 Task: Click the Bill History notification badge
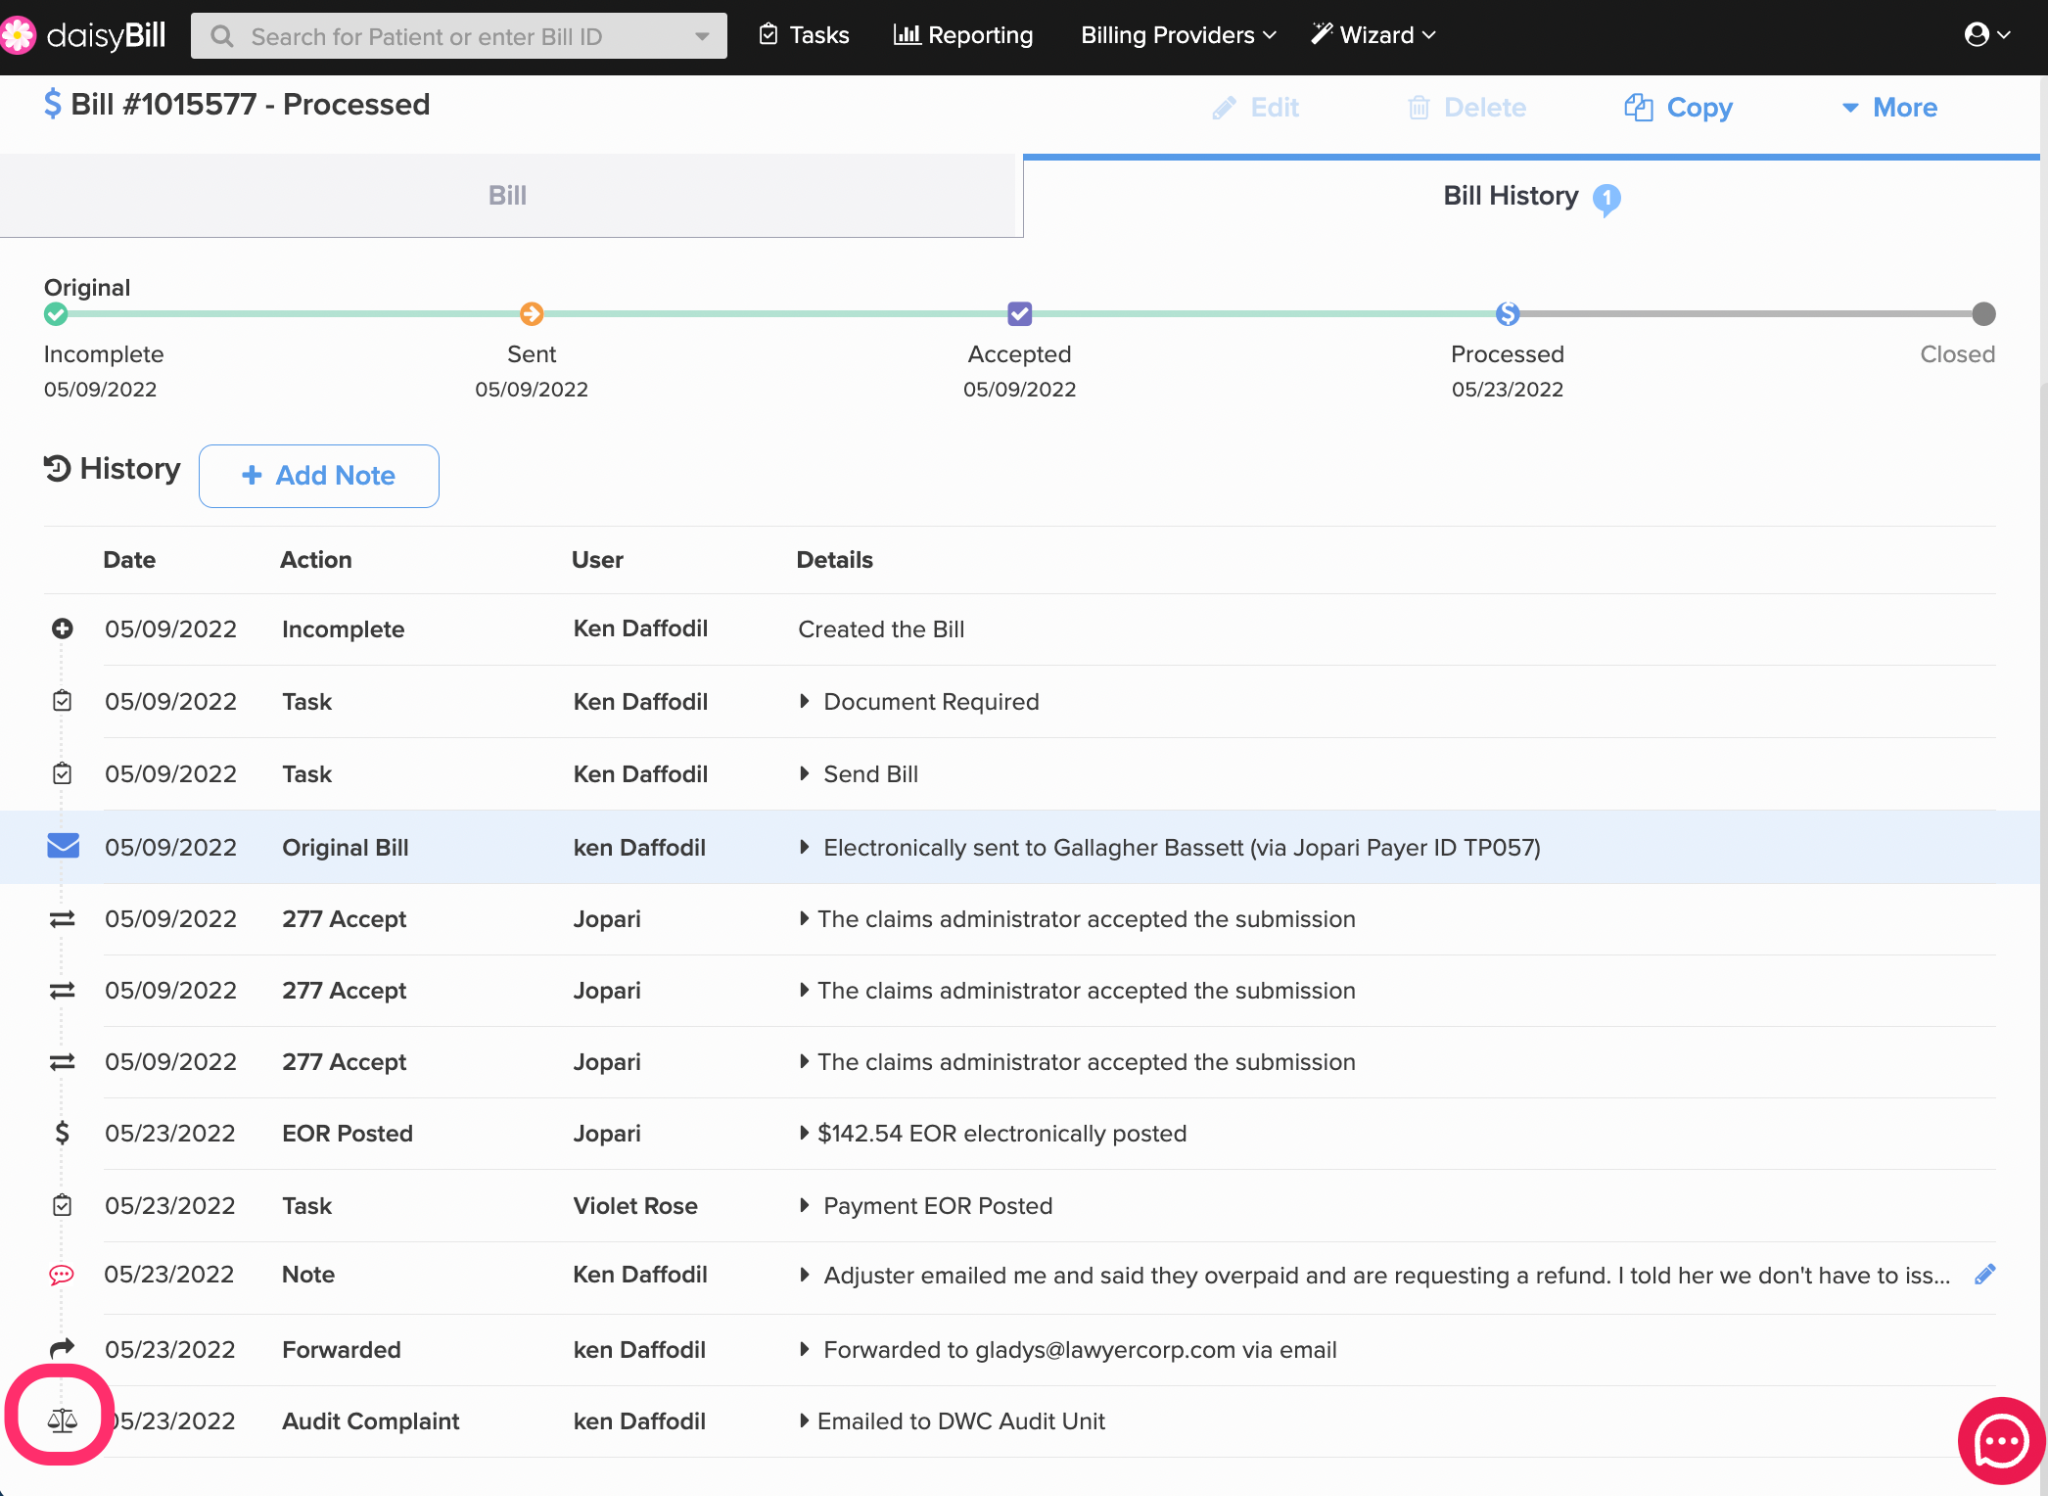tap(1606, 198)
